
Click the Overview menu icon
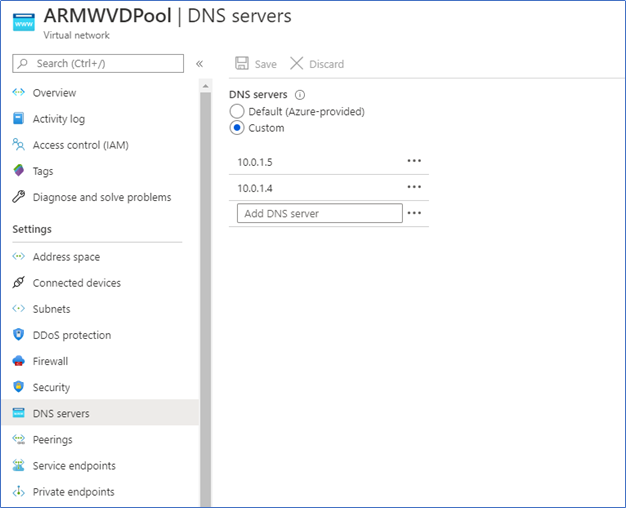point(18,93)
